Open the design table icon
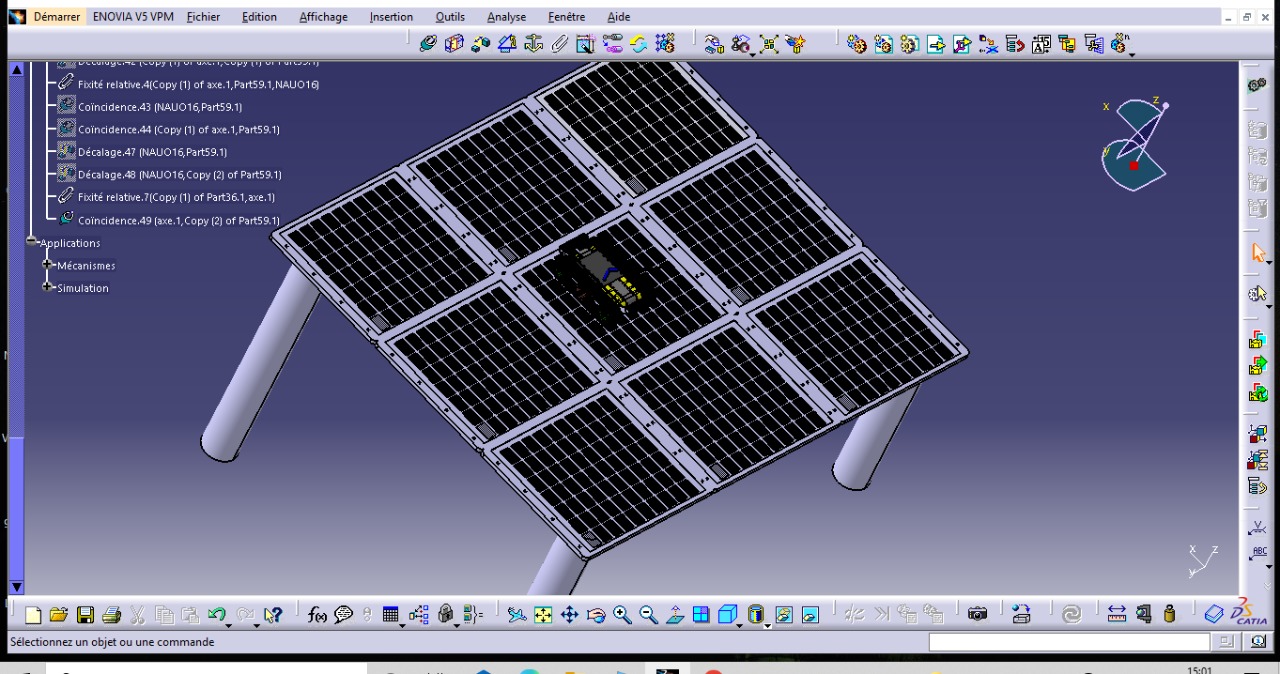1280x674 pixels. click(x=390, y=615)
